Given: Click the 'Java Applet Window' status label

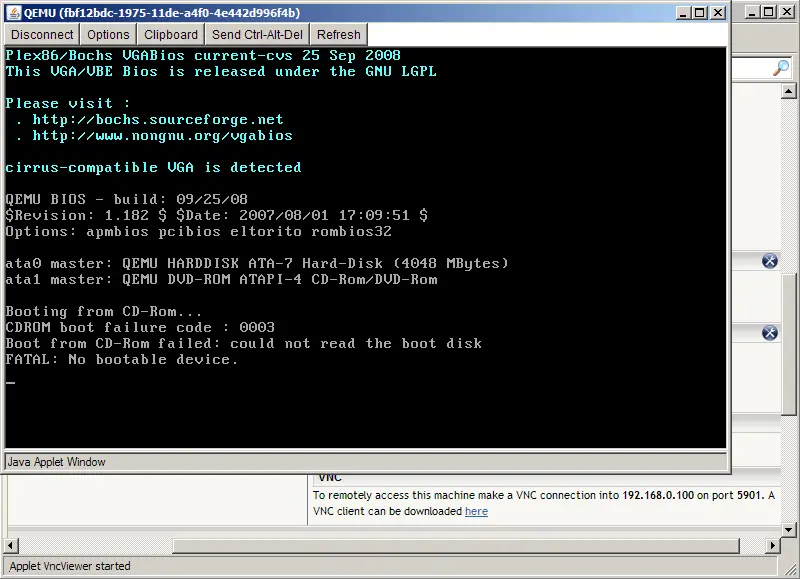Looking at the screenshot, I should 56,462.
